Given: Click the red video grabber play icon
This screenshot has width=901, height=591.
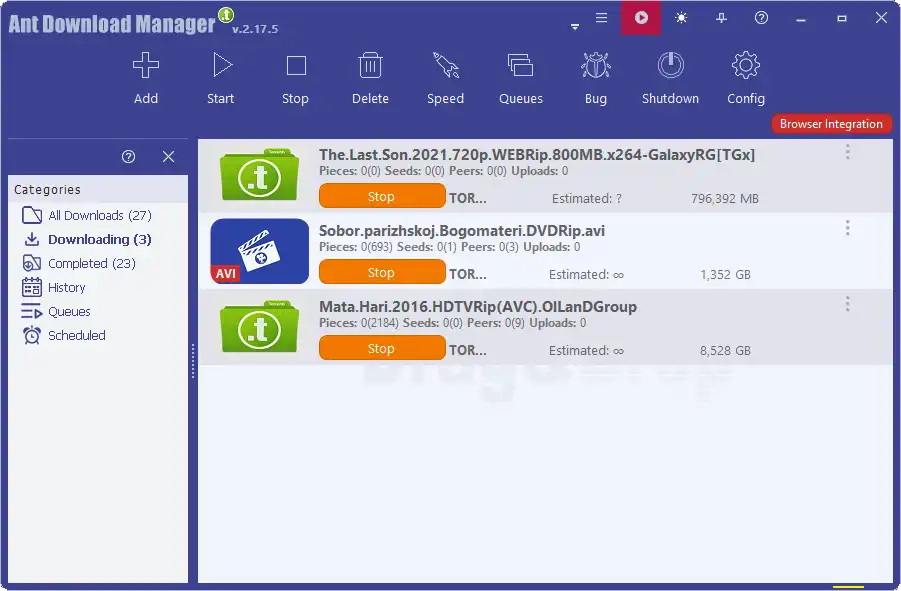Looking at the screenshot, I should 641,18.
